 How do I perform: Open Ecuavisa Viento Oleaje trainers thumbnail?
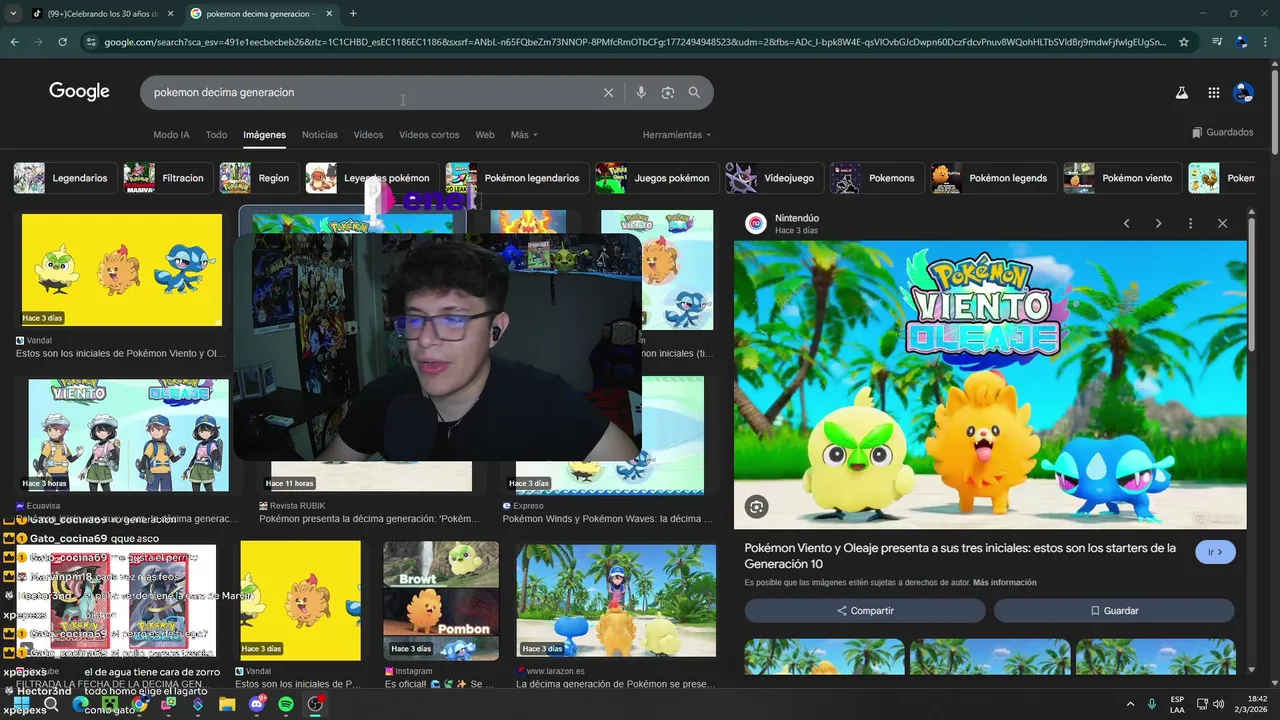point(128,435)
